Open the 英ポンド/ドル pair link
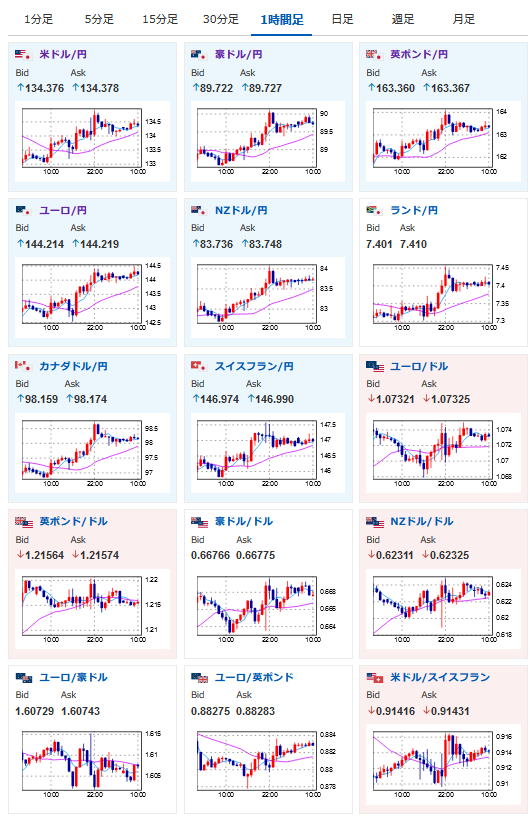Image resolution: width=532 pixels, height=816 pixels. coord(73,521)
